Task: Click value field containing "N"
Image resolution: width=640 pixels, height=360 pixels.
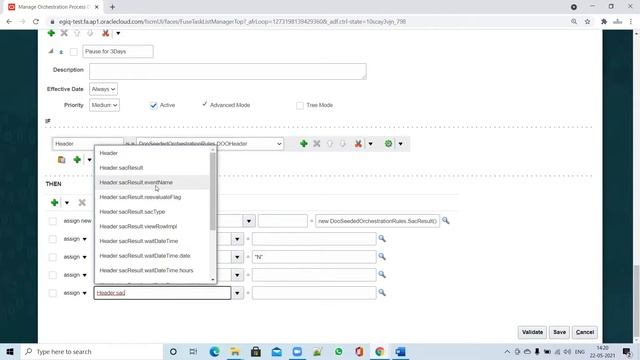Action: [314, 257]
